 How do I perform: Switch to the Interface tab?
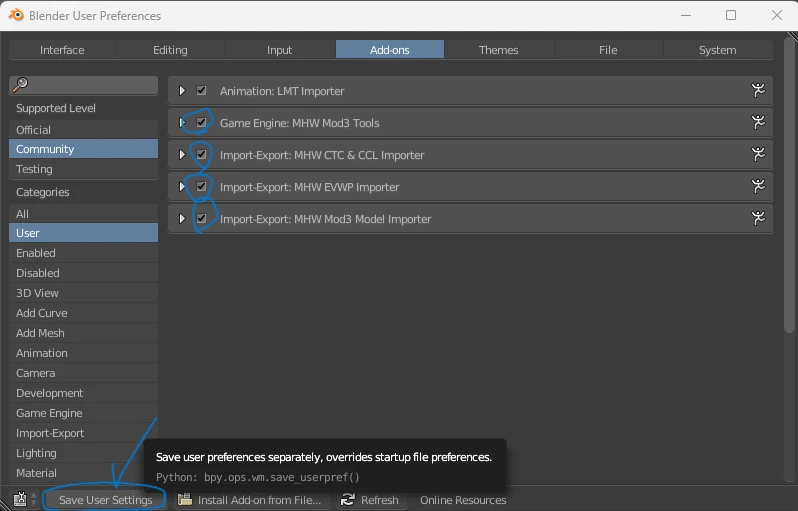63,50
